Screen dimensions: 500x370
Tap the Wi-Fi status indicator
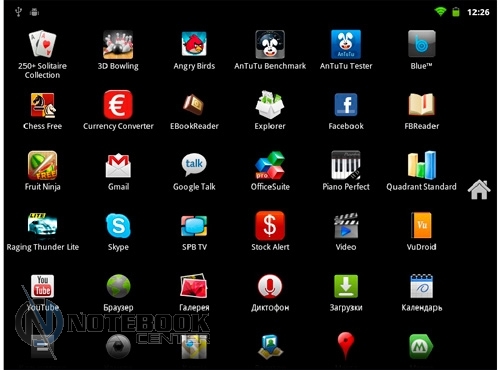pos(440,12)
